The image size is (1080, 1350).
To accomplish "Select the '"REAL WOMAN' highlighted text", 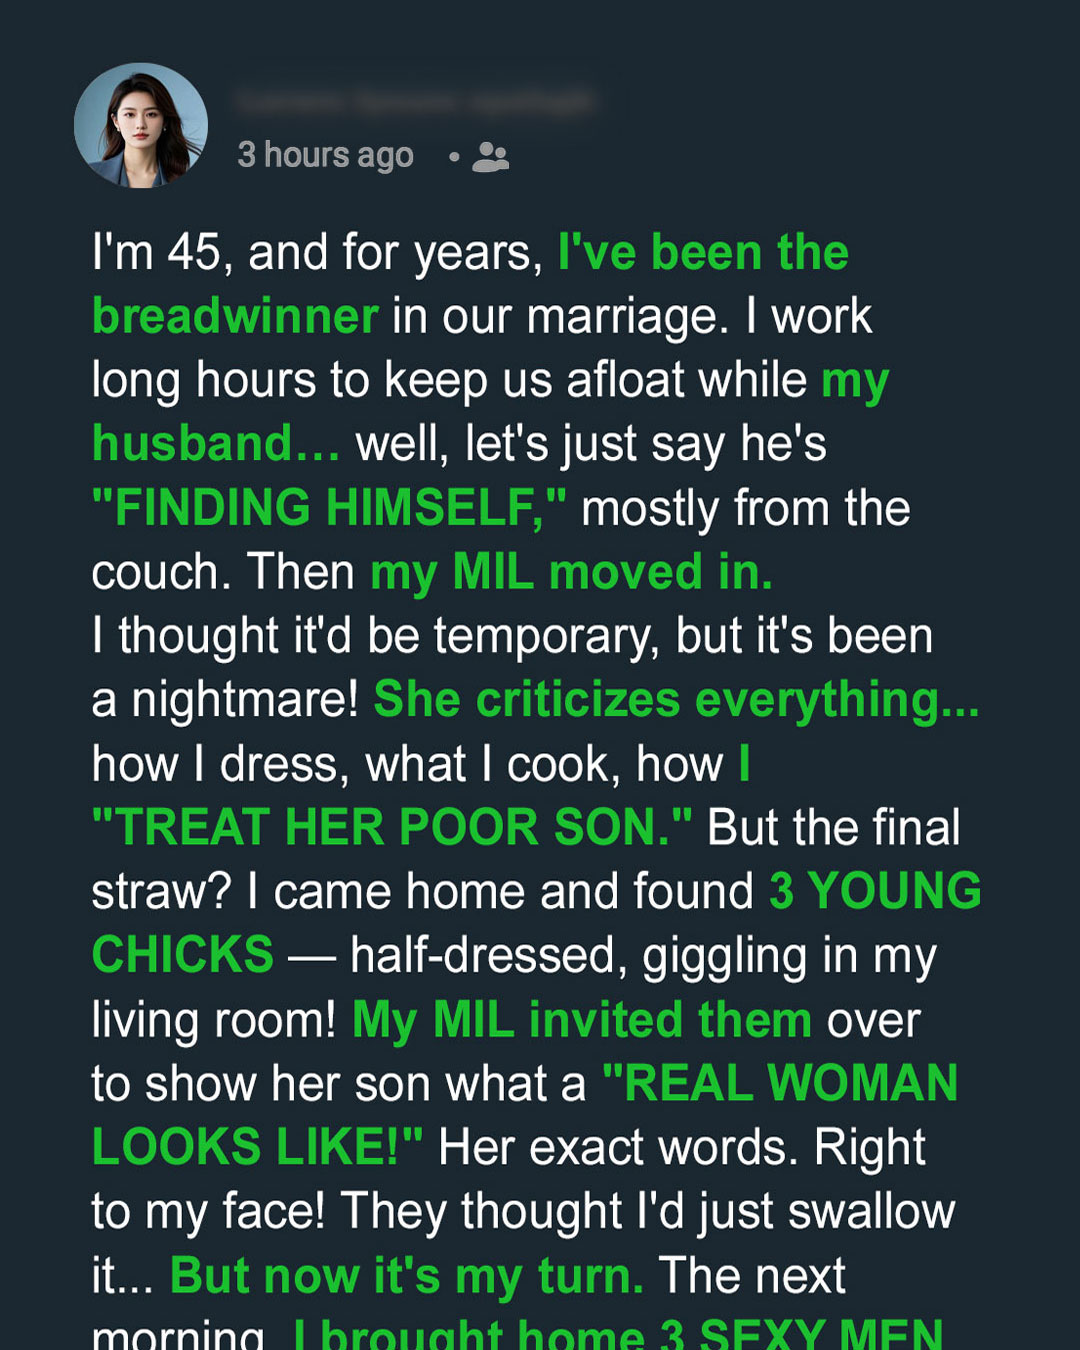I will click(x=780, y=1083).
